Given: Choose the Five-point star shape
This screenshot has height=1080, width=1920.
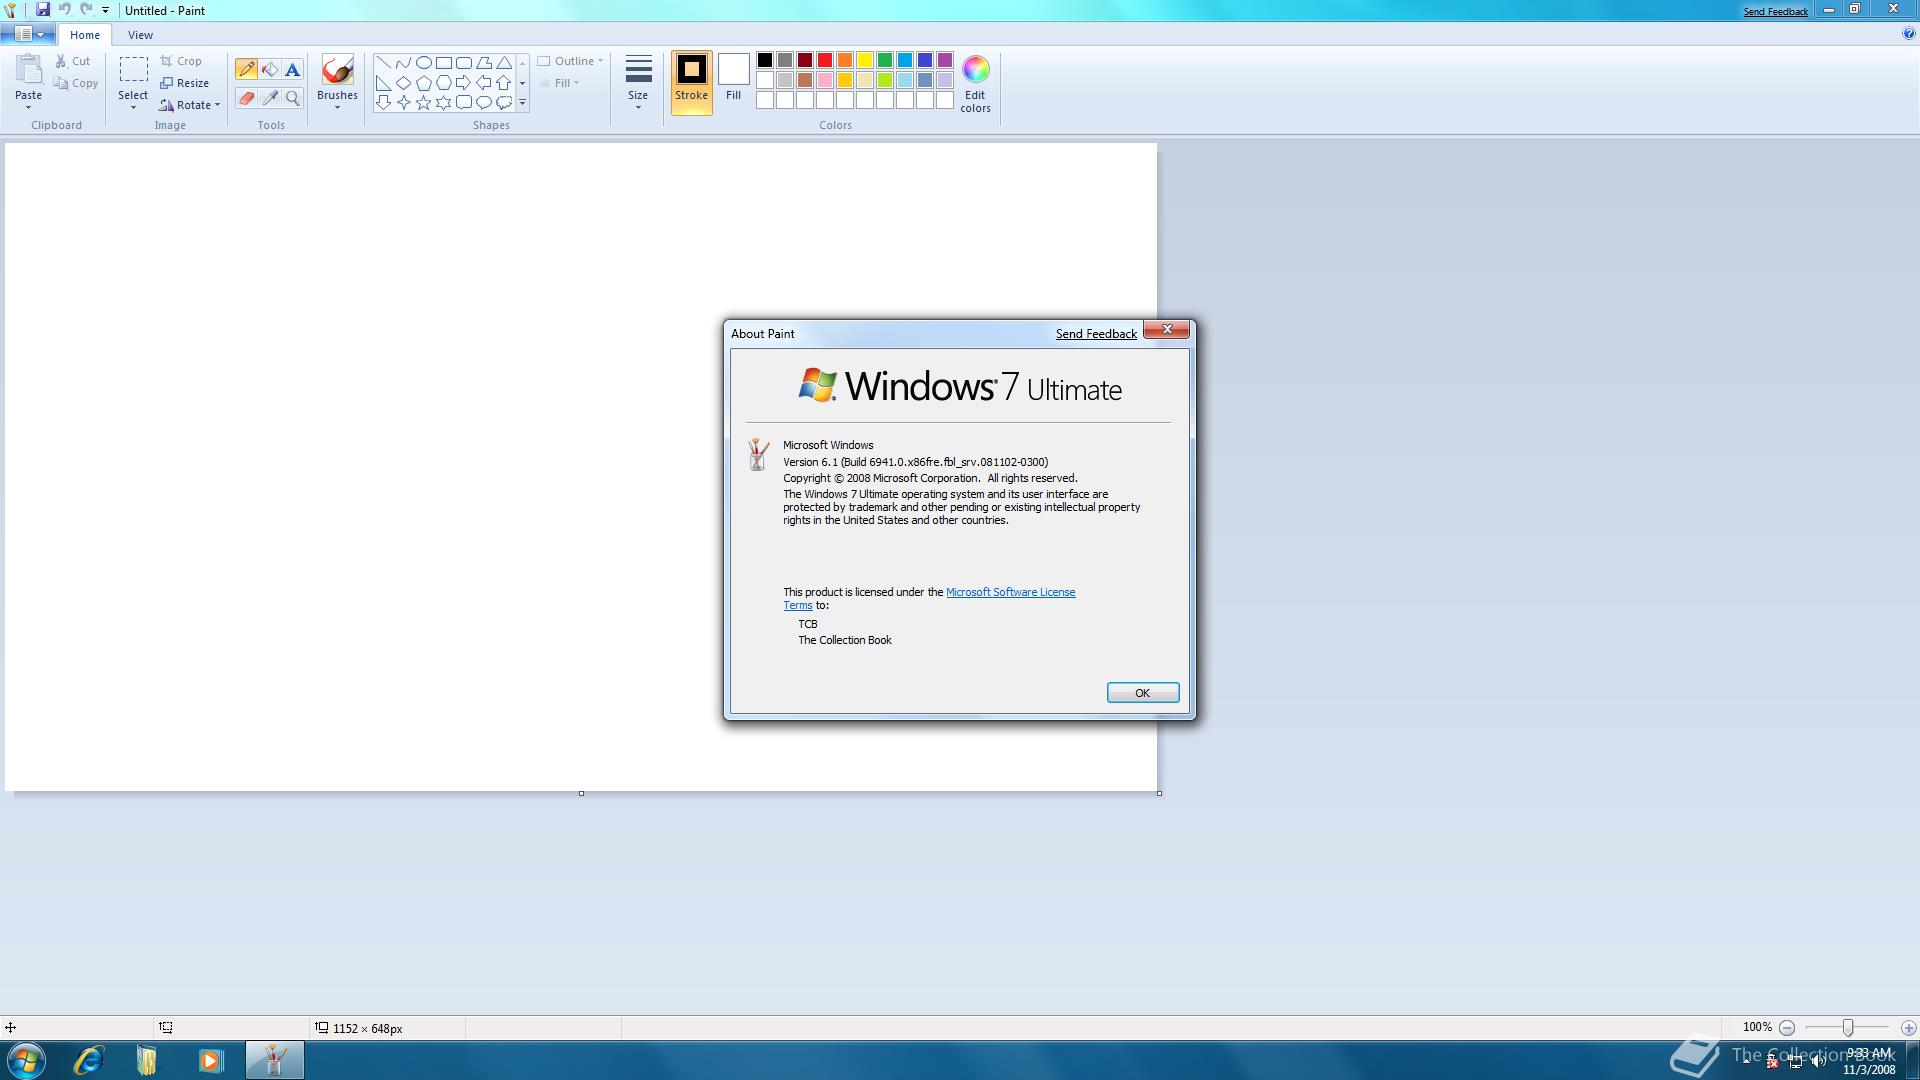Looking at the screenshot, I should (x=424, y=103).
